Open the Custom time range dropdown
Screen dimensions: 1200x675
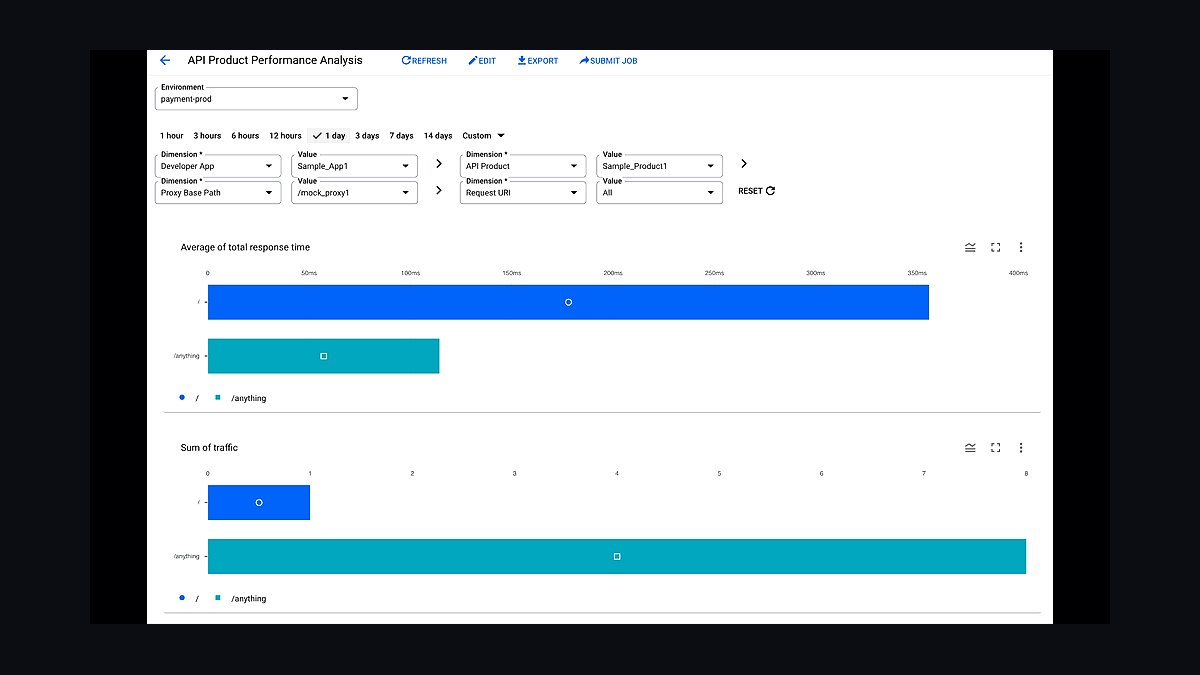point(484,136)
